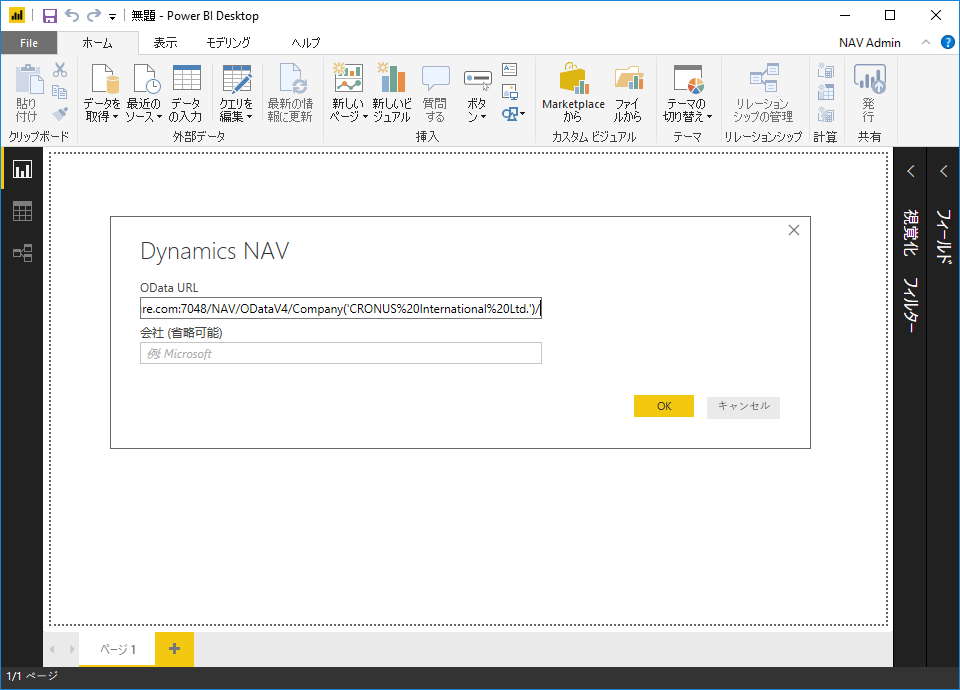Click New Quick Measure icon in 計算 group
The image size is (960, 690).
(825, 114)
